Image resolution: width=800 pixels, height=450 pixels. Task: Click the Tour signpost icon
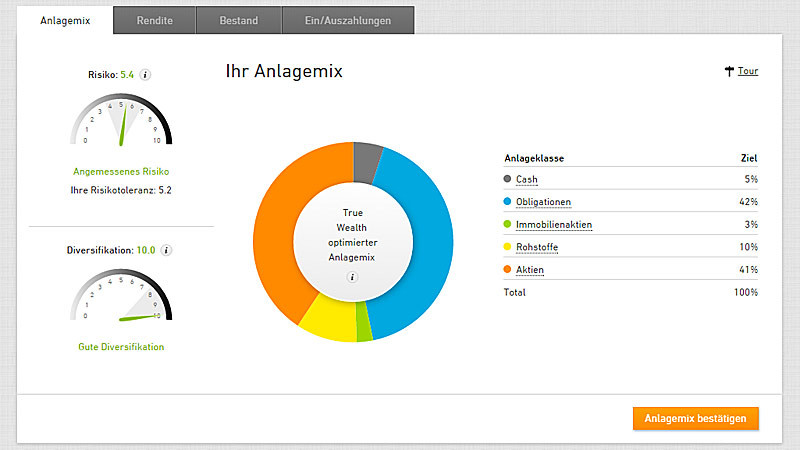pos(729,71)
